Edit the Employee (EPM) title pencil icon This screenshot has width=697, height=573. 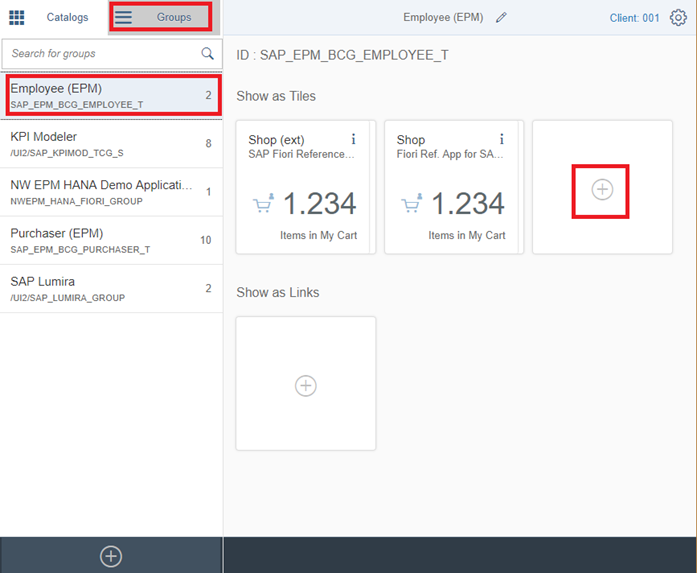(501, 17)
